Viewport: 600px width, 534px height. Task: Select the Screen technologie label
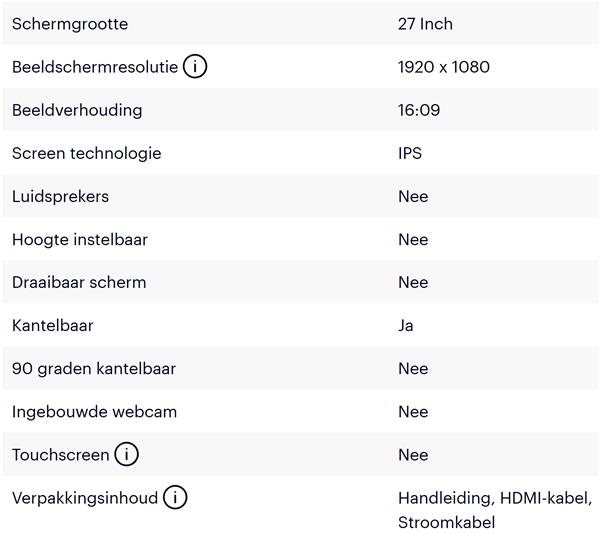[x=87, y=153]
